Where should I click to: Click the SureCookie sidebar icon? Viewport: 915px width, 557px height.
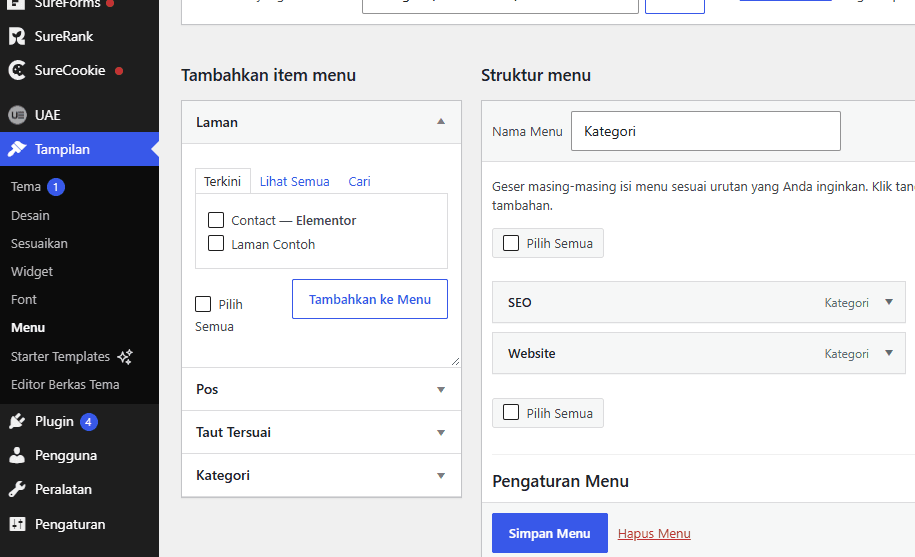(17, 70)
